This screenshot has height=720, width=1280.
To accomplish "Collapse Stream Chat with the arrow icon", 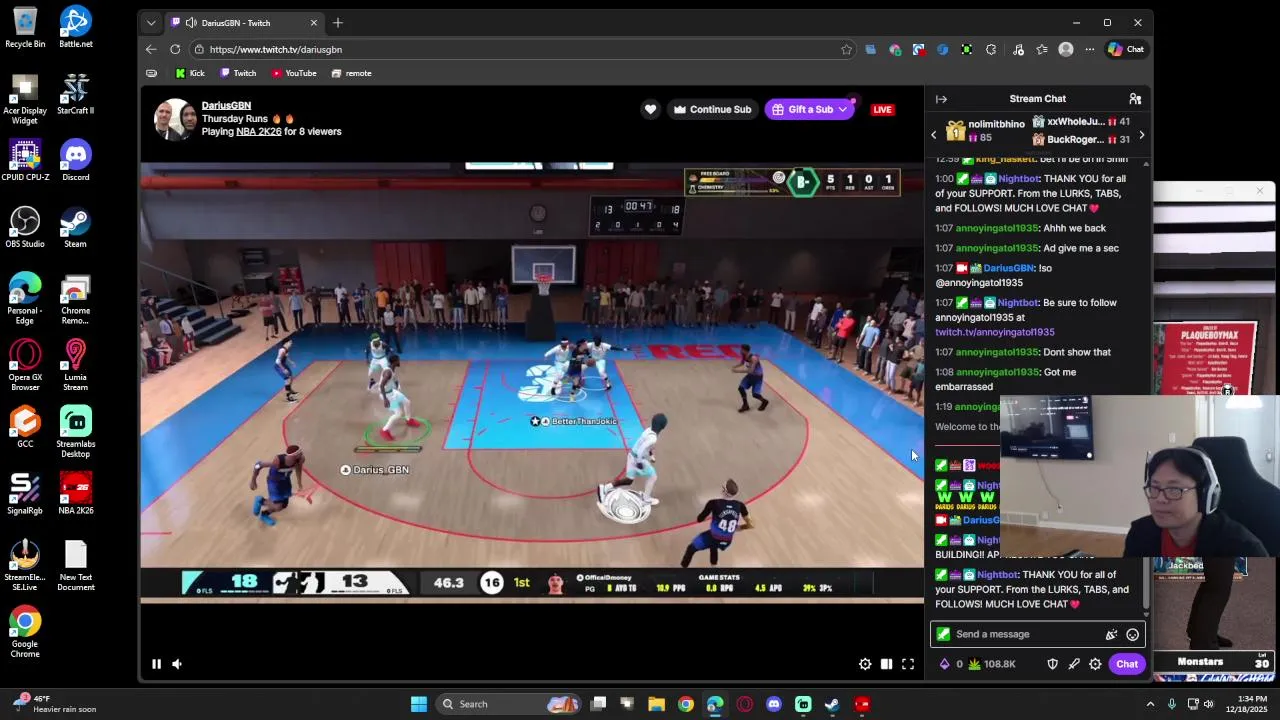I will point(941,99).
